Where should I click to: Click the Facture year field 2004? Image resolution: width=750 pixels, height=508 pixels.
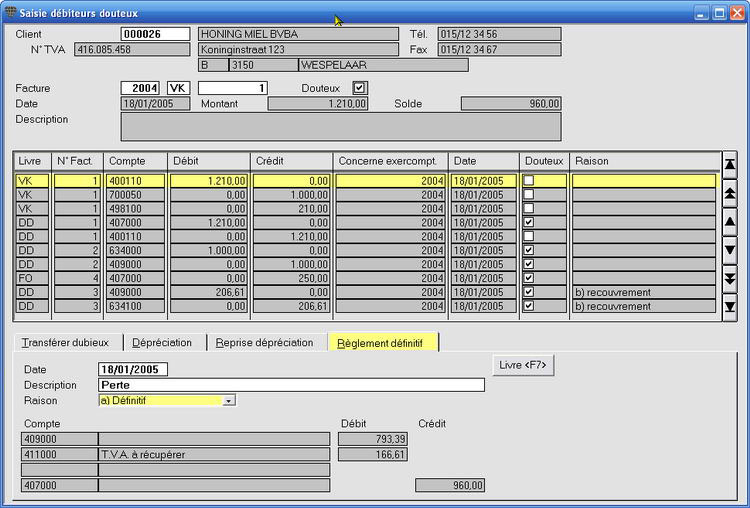[140, 88]
